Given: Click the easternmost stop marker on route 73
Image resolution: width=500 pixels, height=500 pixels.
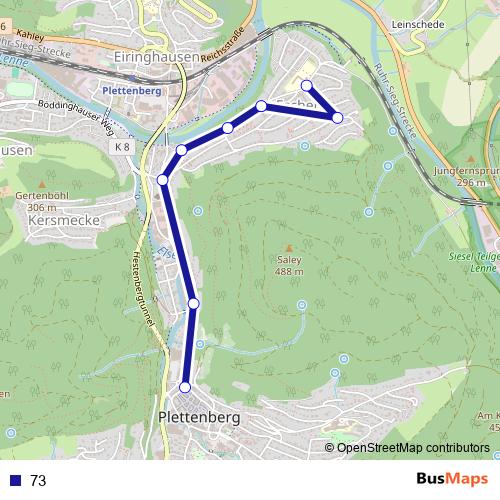Looking at the screenshot, I should pyautogui.click(x=337, y=118).
